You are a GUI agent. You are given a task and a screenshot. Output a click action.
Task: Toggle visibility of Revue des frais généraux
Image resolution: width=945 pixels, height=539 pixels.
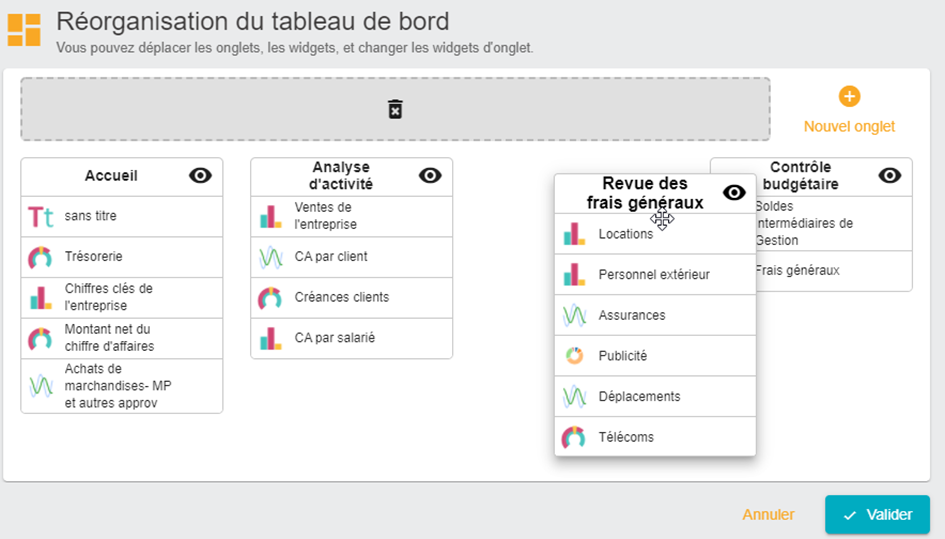click(734, 193)
